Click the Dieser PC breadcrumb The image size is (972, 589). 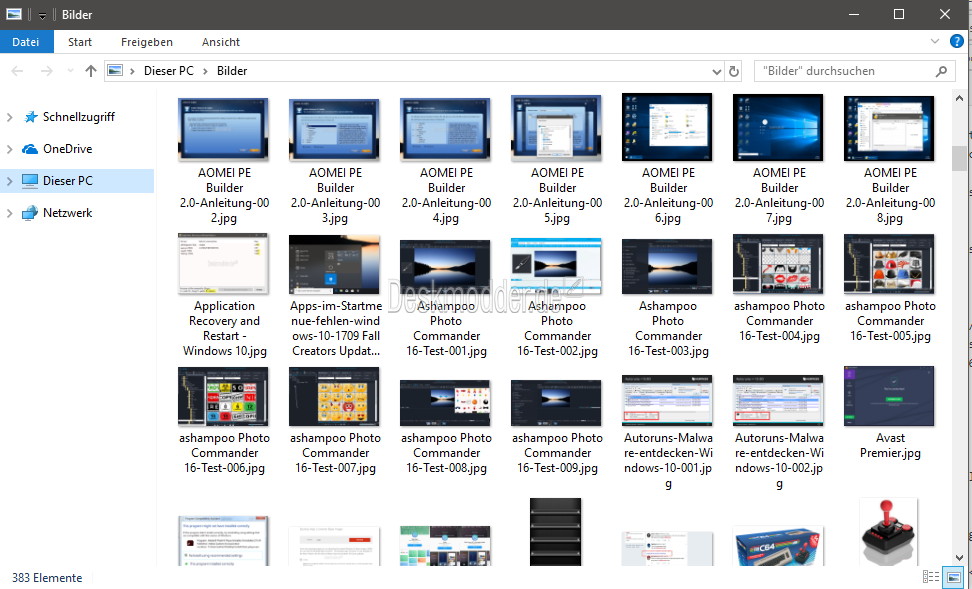[x=169, y=71]
